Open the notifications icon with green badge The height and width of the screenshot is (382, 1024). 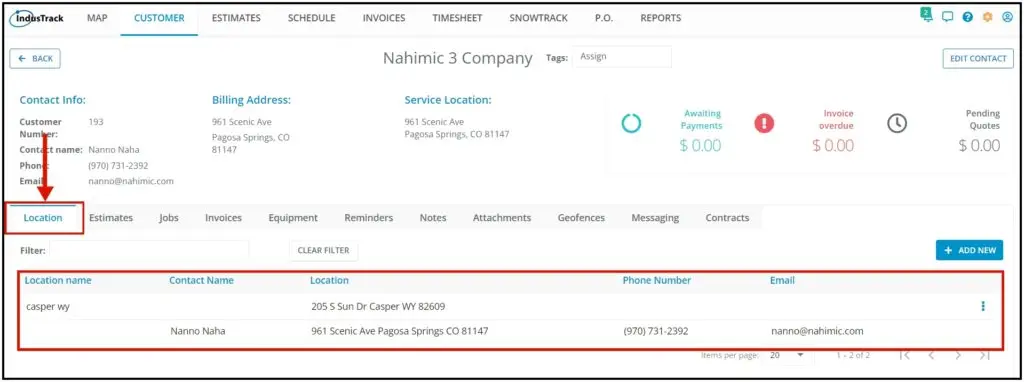[926, 16]
